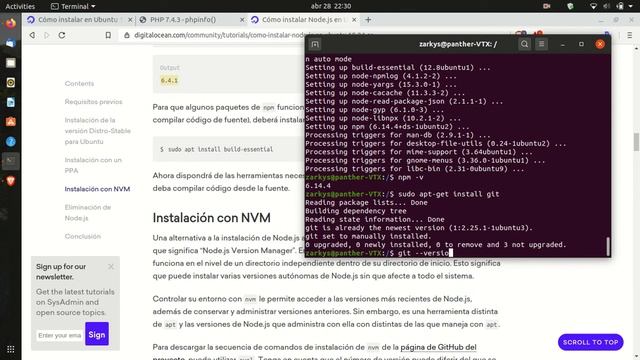
Task: Click the shield tray icon
Action: click(x=571, y=6)
